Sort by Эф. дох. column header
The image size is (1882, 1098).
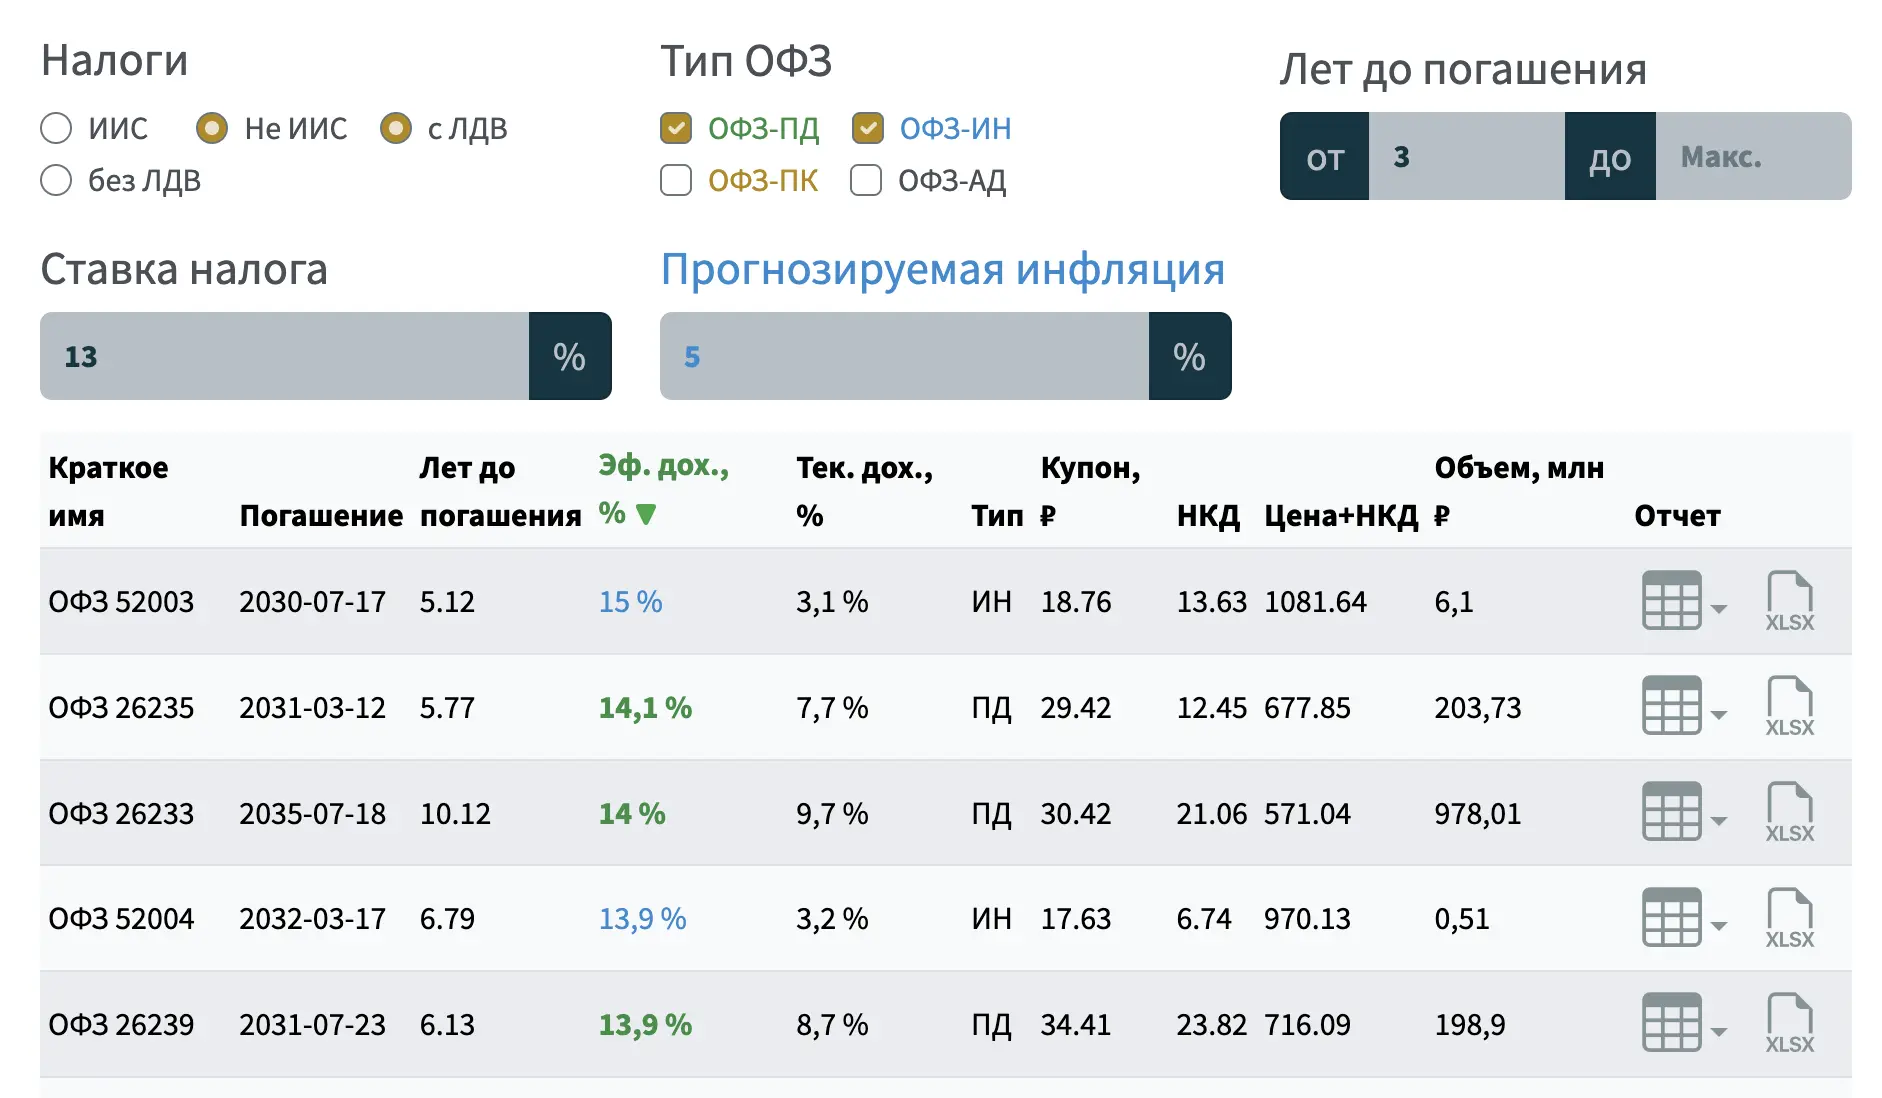coord(662,489)
